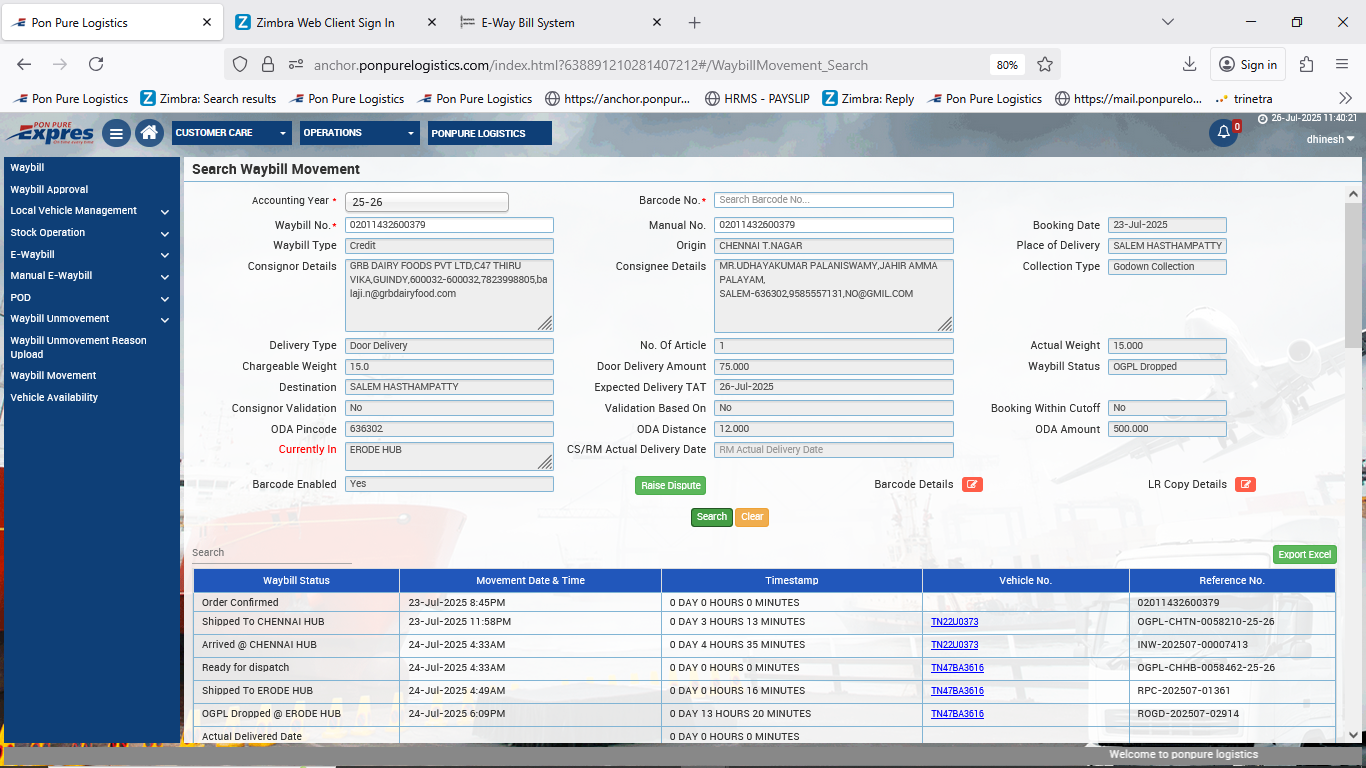The height and width of the screenshot is (768, 1366).
Task: Click the Barcode Details edit icon
Action: click(972, 485)
